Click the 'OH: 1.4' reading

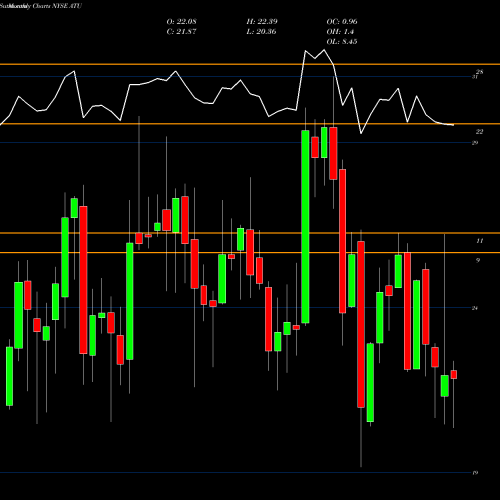(x=340, y=32)
